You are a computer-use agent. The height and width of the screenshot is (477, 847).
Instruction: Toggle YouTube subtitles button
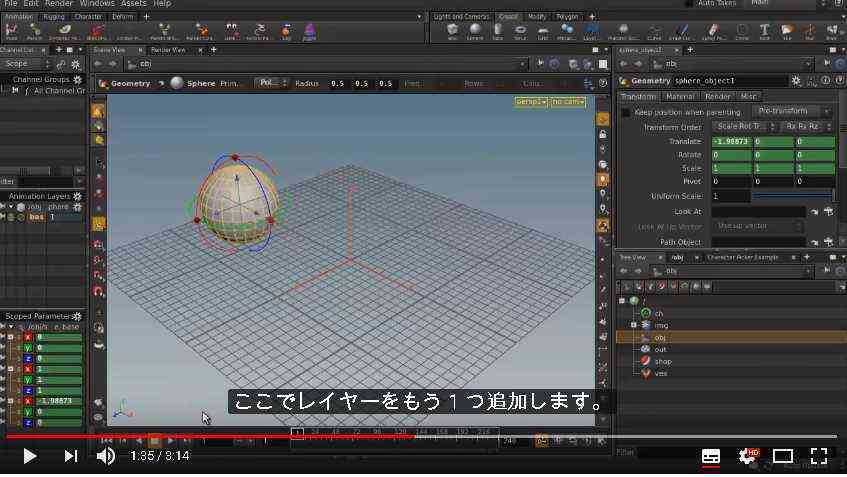(710, 456)
